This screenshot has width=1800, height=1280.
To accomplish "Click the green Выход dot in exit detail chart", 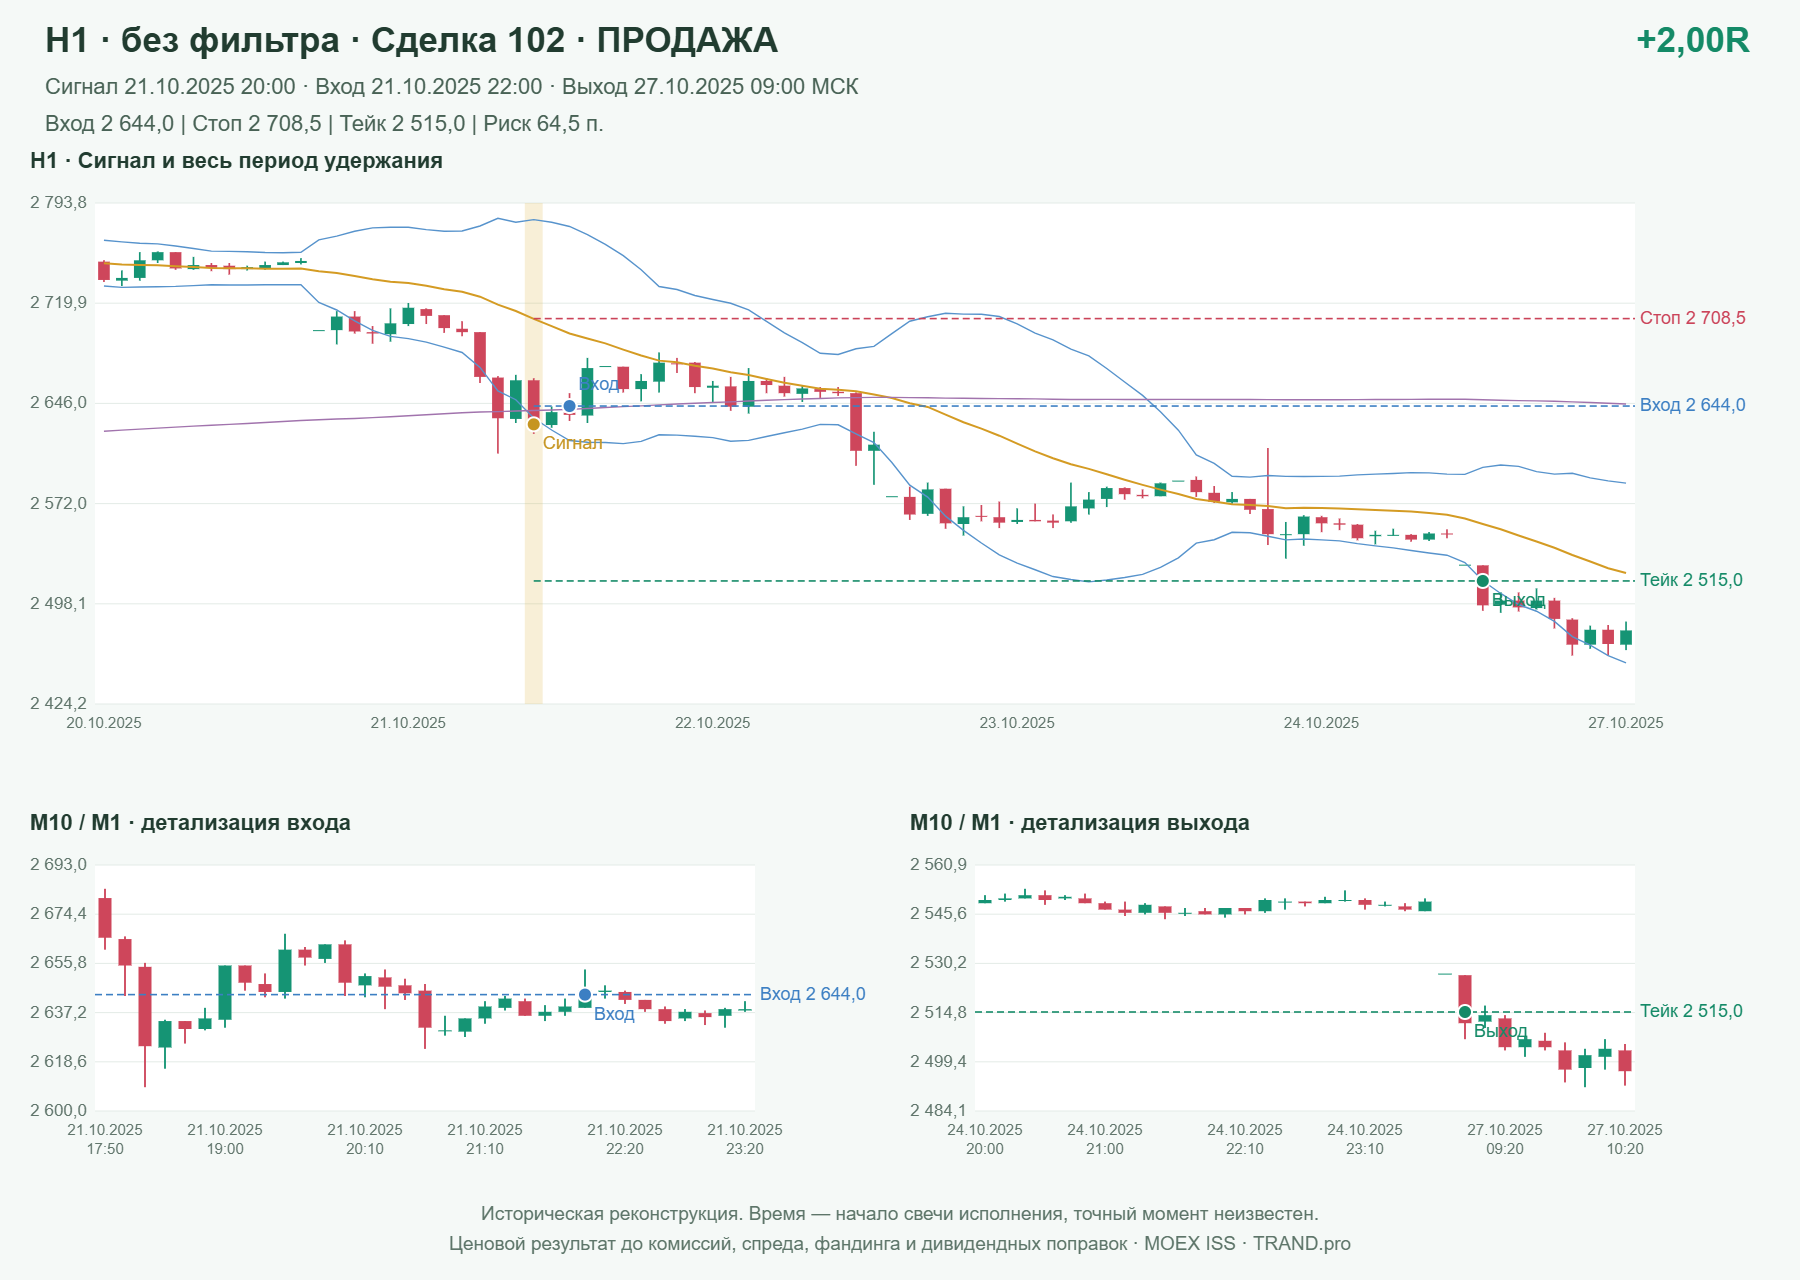I will pyautogui.click(x=1465, y=1012).
